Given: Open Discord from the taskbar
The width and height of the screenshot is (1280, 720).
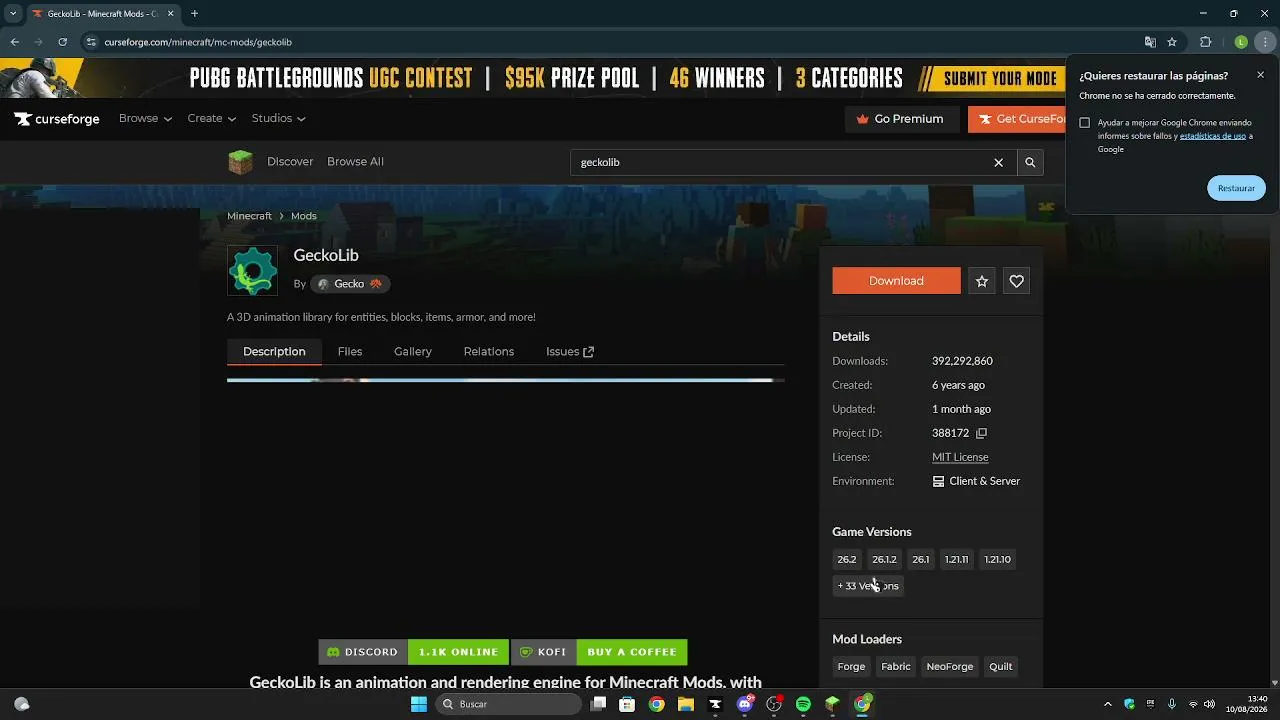Looking at the screenshot, I should point(744,704).
